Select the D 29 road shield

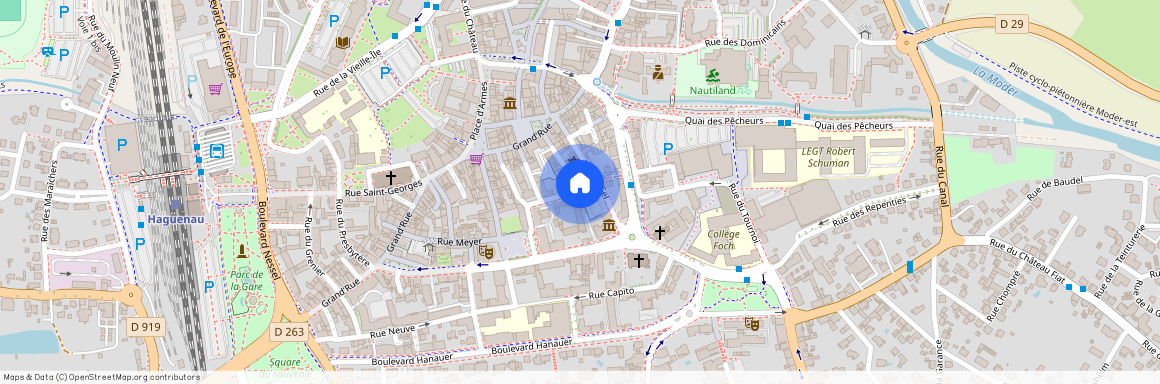click(x=1011, y=24)
